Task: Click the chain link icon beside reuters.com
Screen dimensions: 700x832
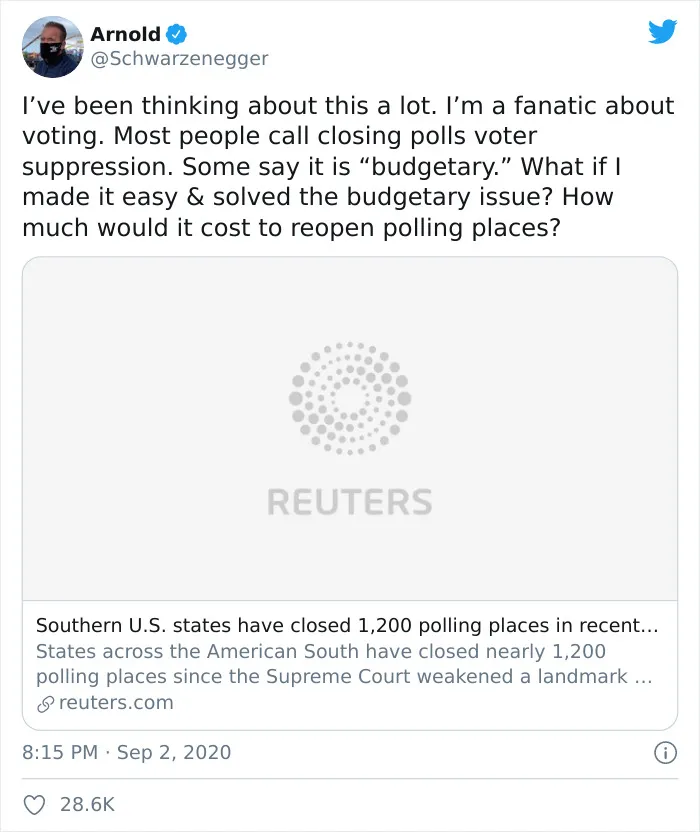Action: [46, 704]
